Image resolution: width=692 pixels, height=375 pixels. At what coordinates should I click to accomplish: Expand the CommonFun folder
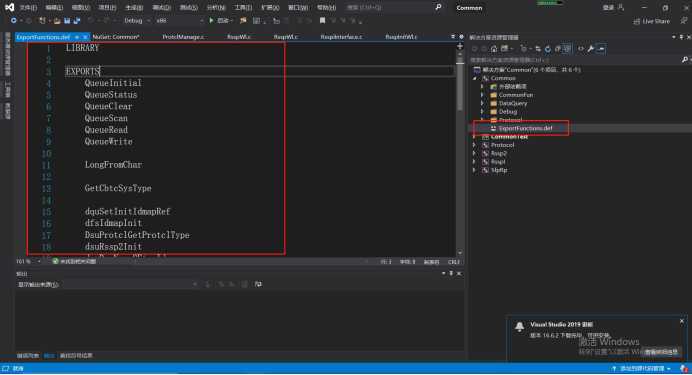[482, 95]
